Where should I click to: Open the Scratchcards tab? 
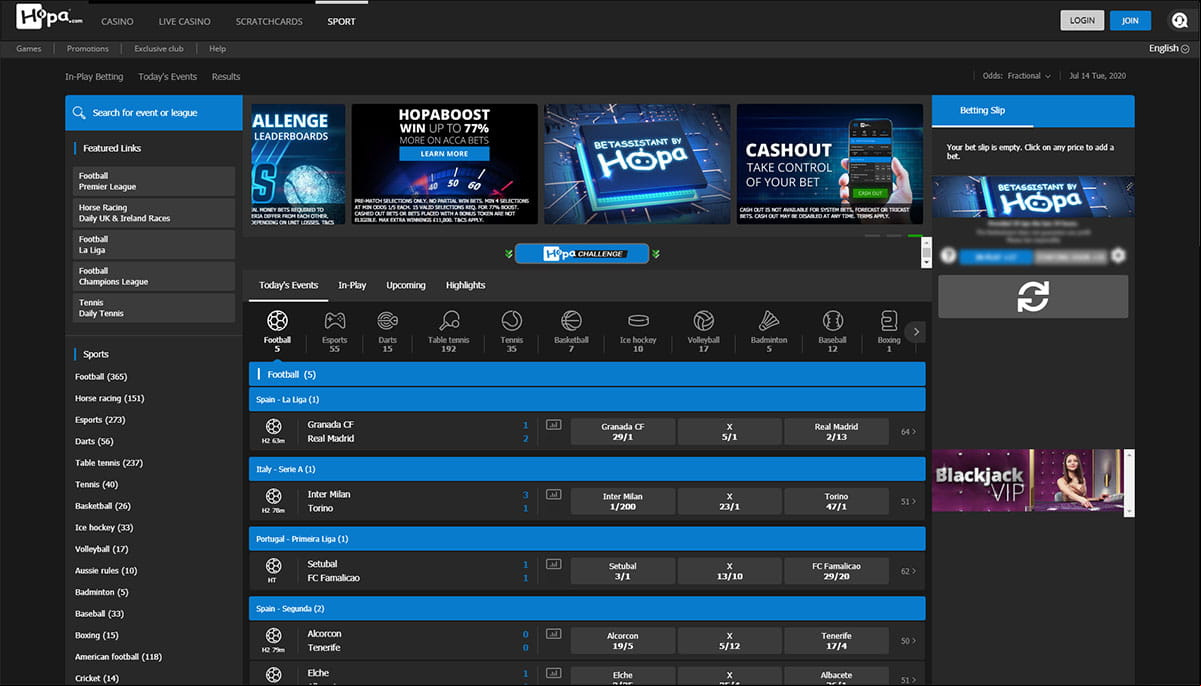[269, 21]
